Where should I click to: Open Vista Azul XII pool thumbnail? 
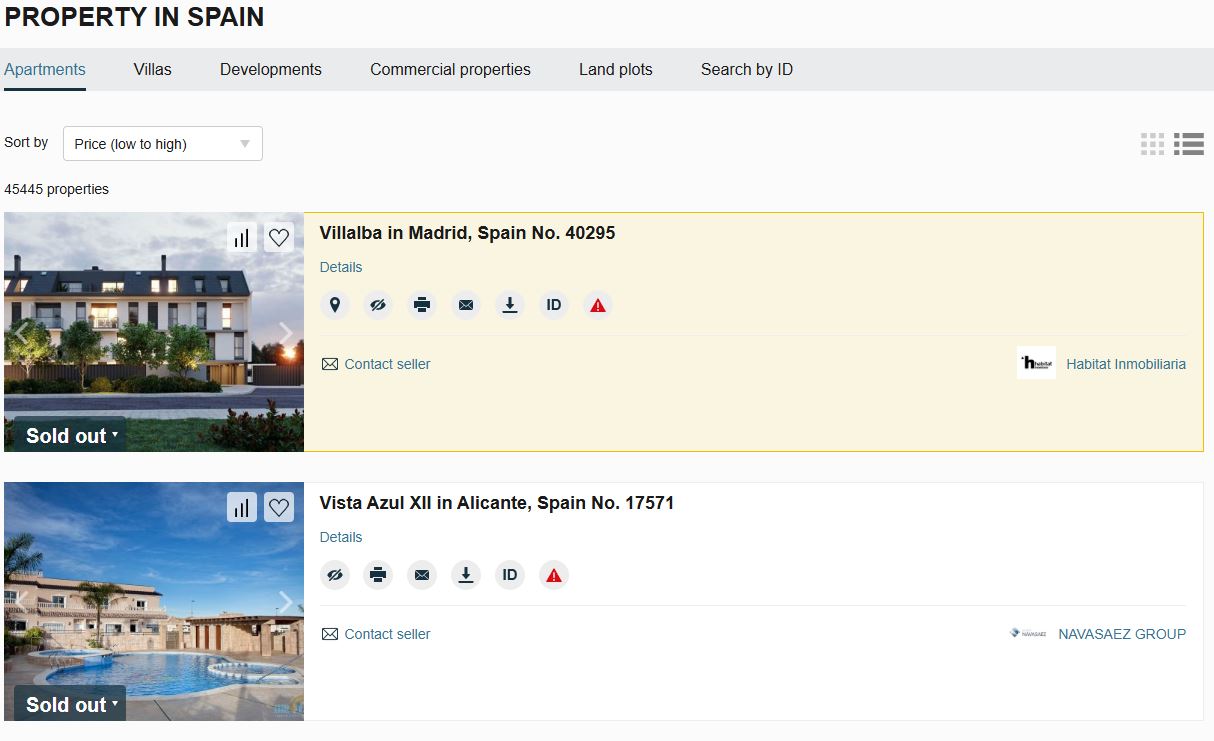(154, 602)
